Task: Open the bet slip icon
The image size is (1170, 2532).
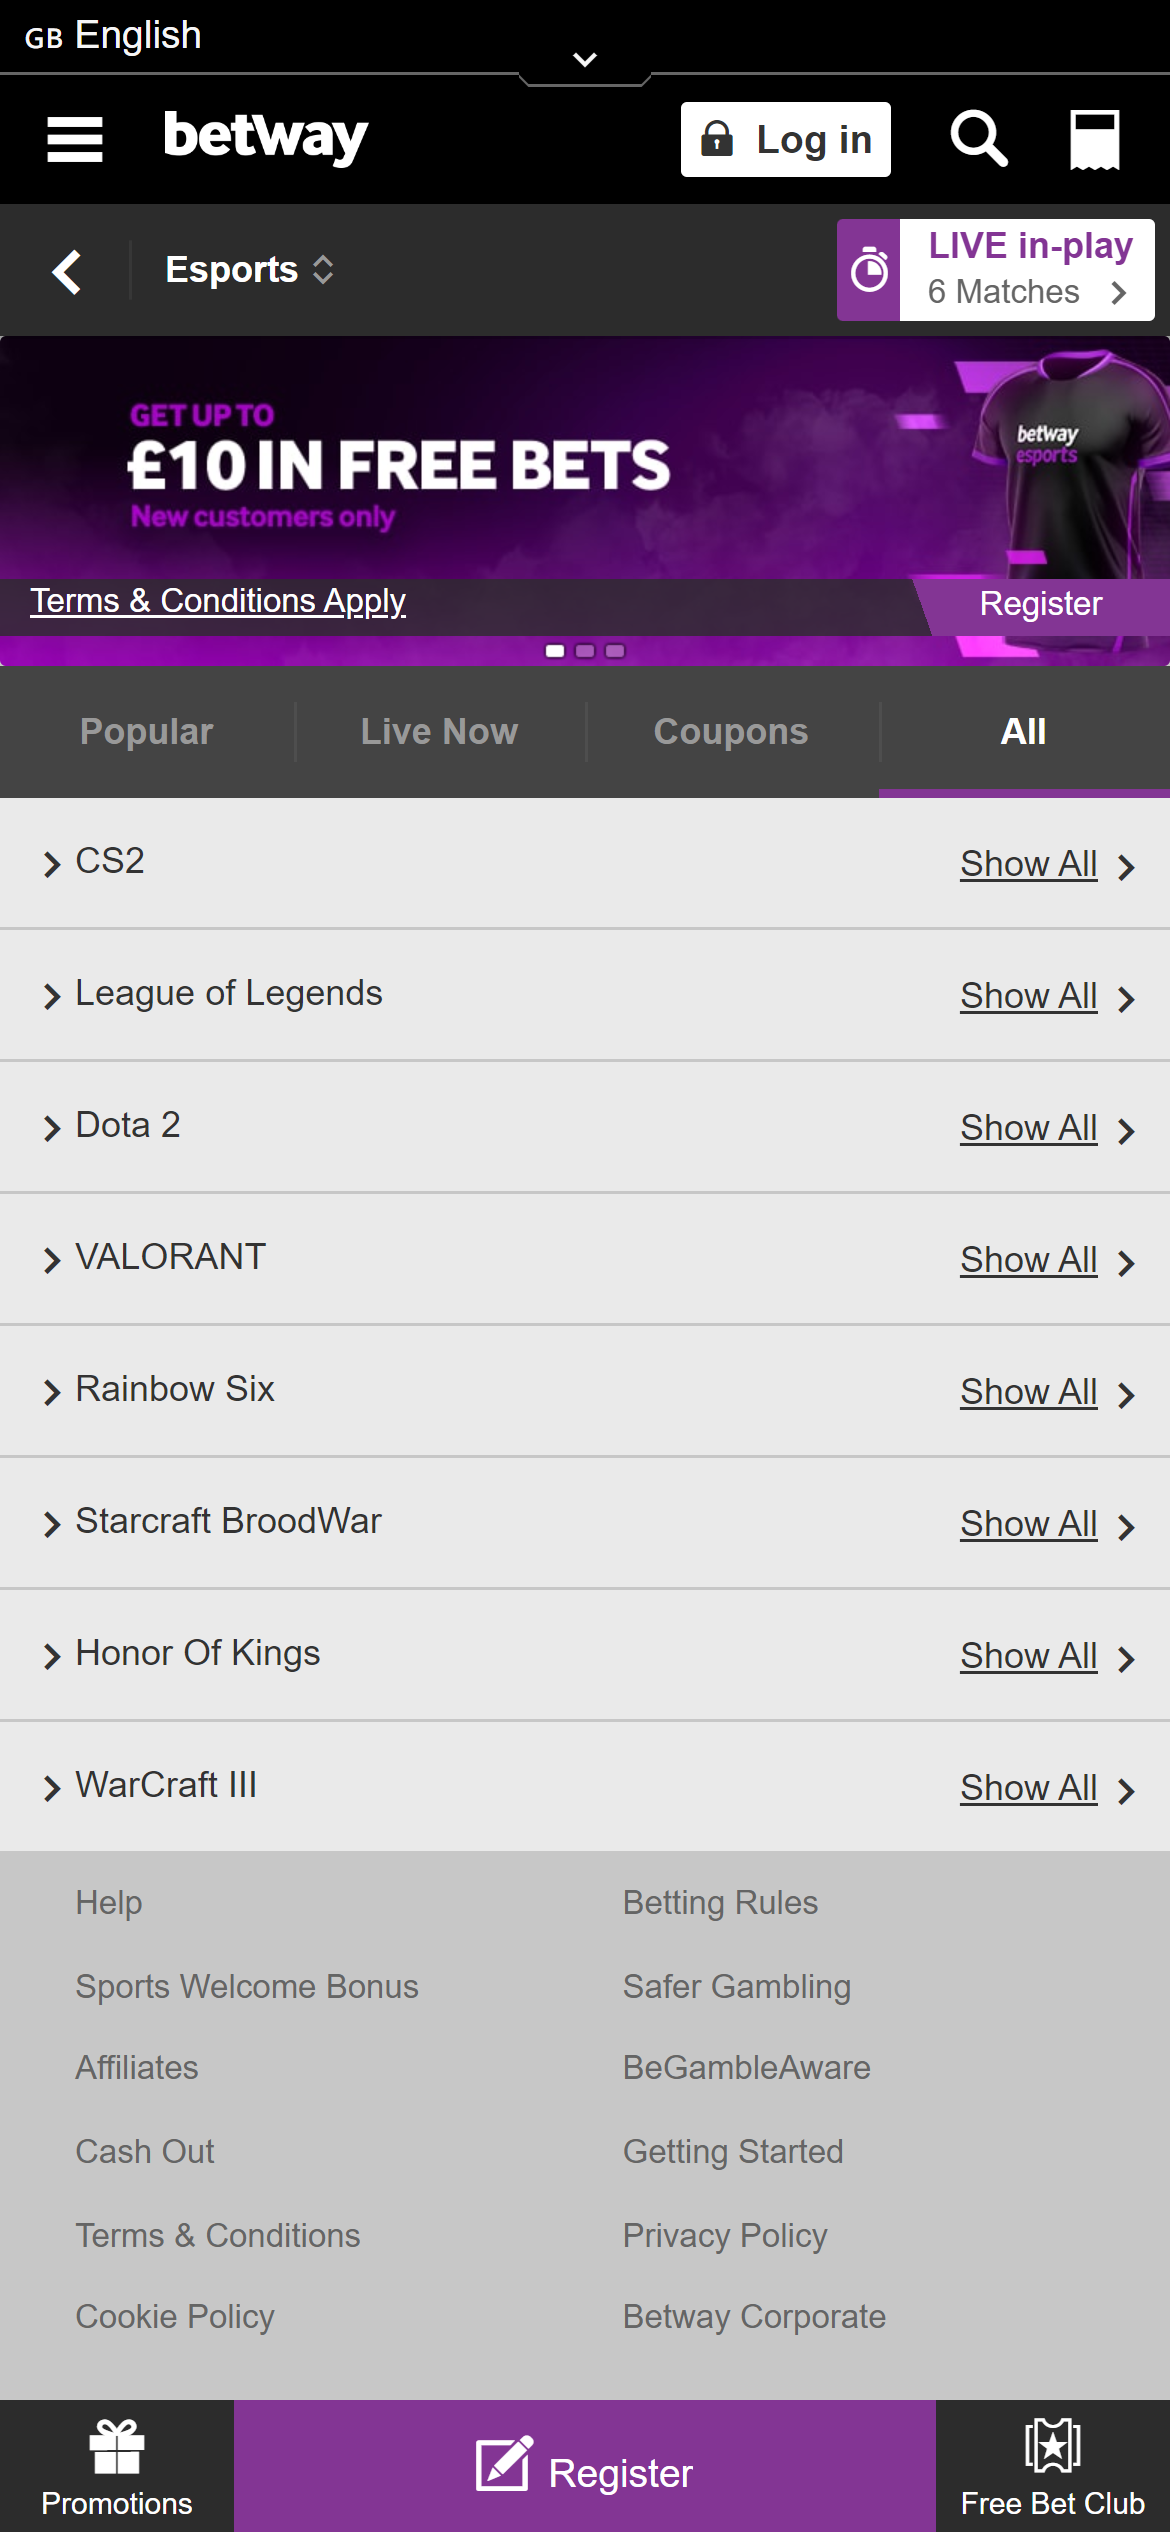Action: click(1094, 139)
